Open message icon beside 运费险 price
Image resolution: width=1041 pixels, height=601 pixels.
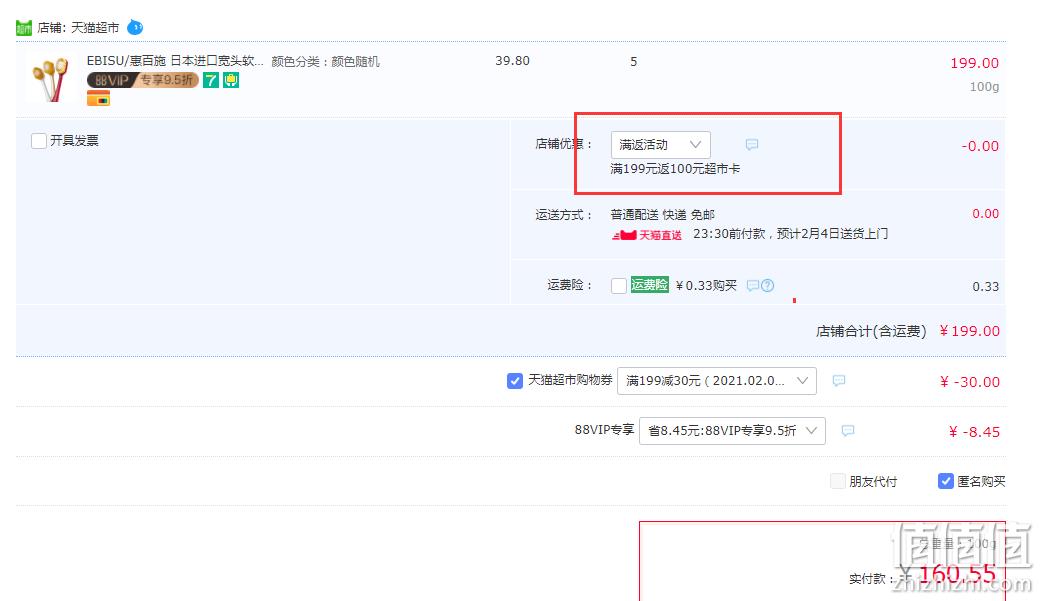coord(753,286)
